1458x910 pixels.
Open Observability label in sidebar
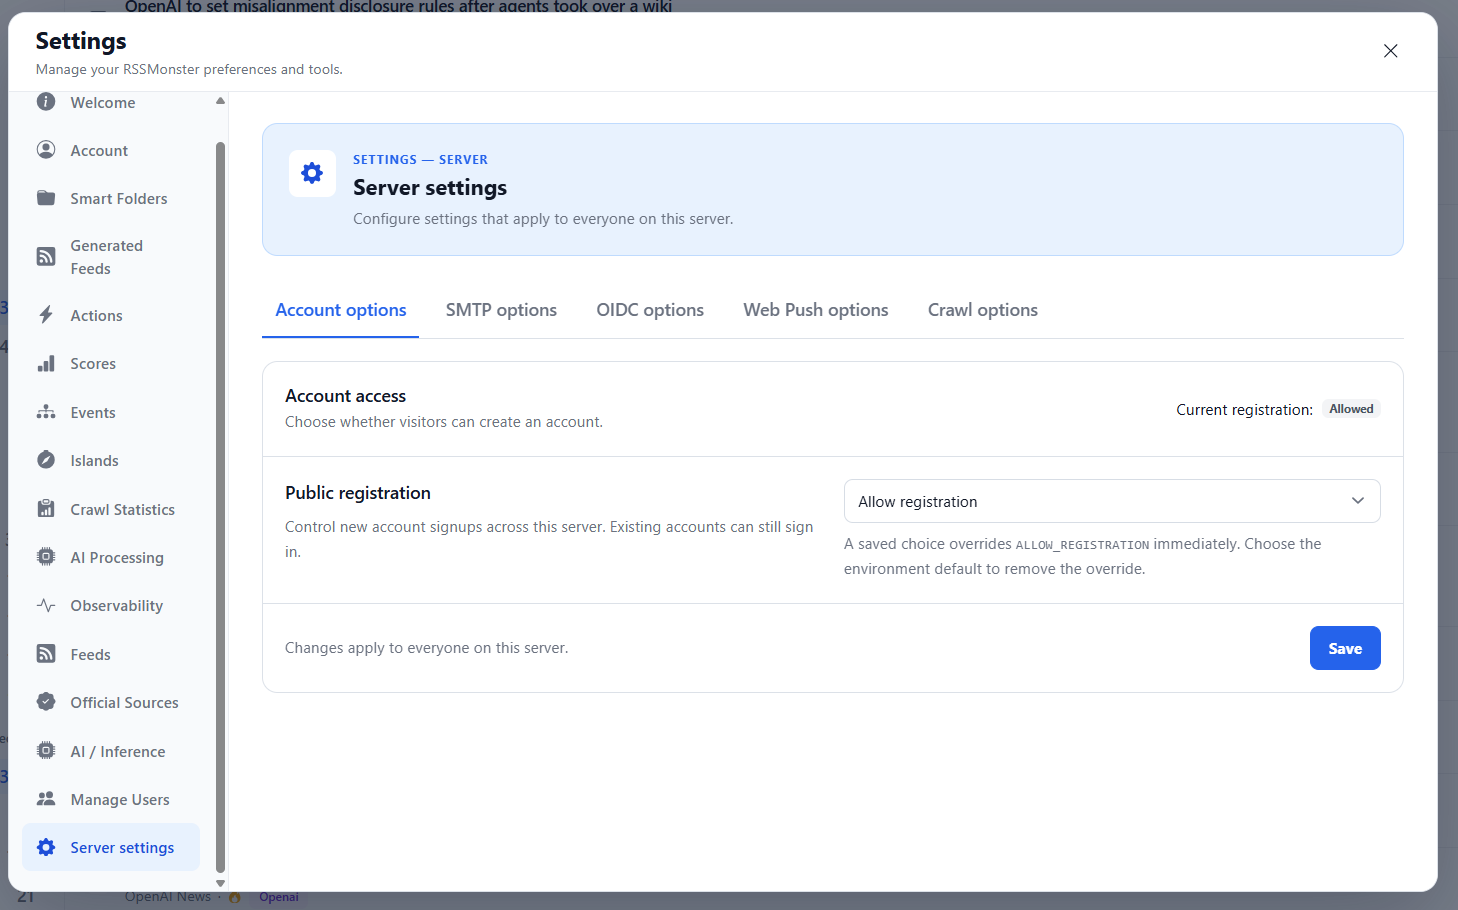116,605
